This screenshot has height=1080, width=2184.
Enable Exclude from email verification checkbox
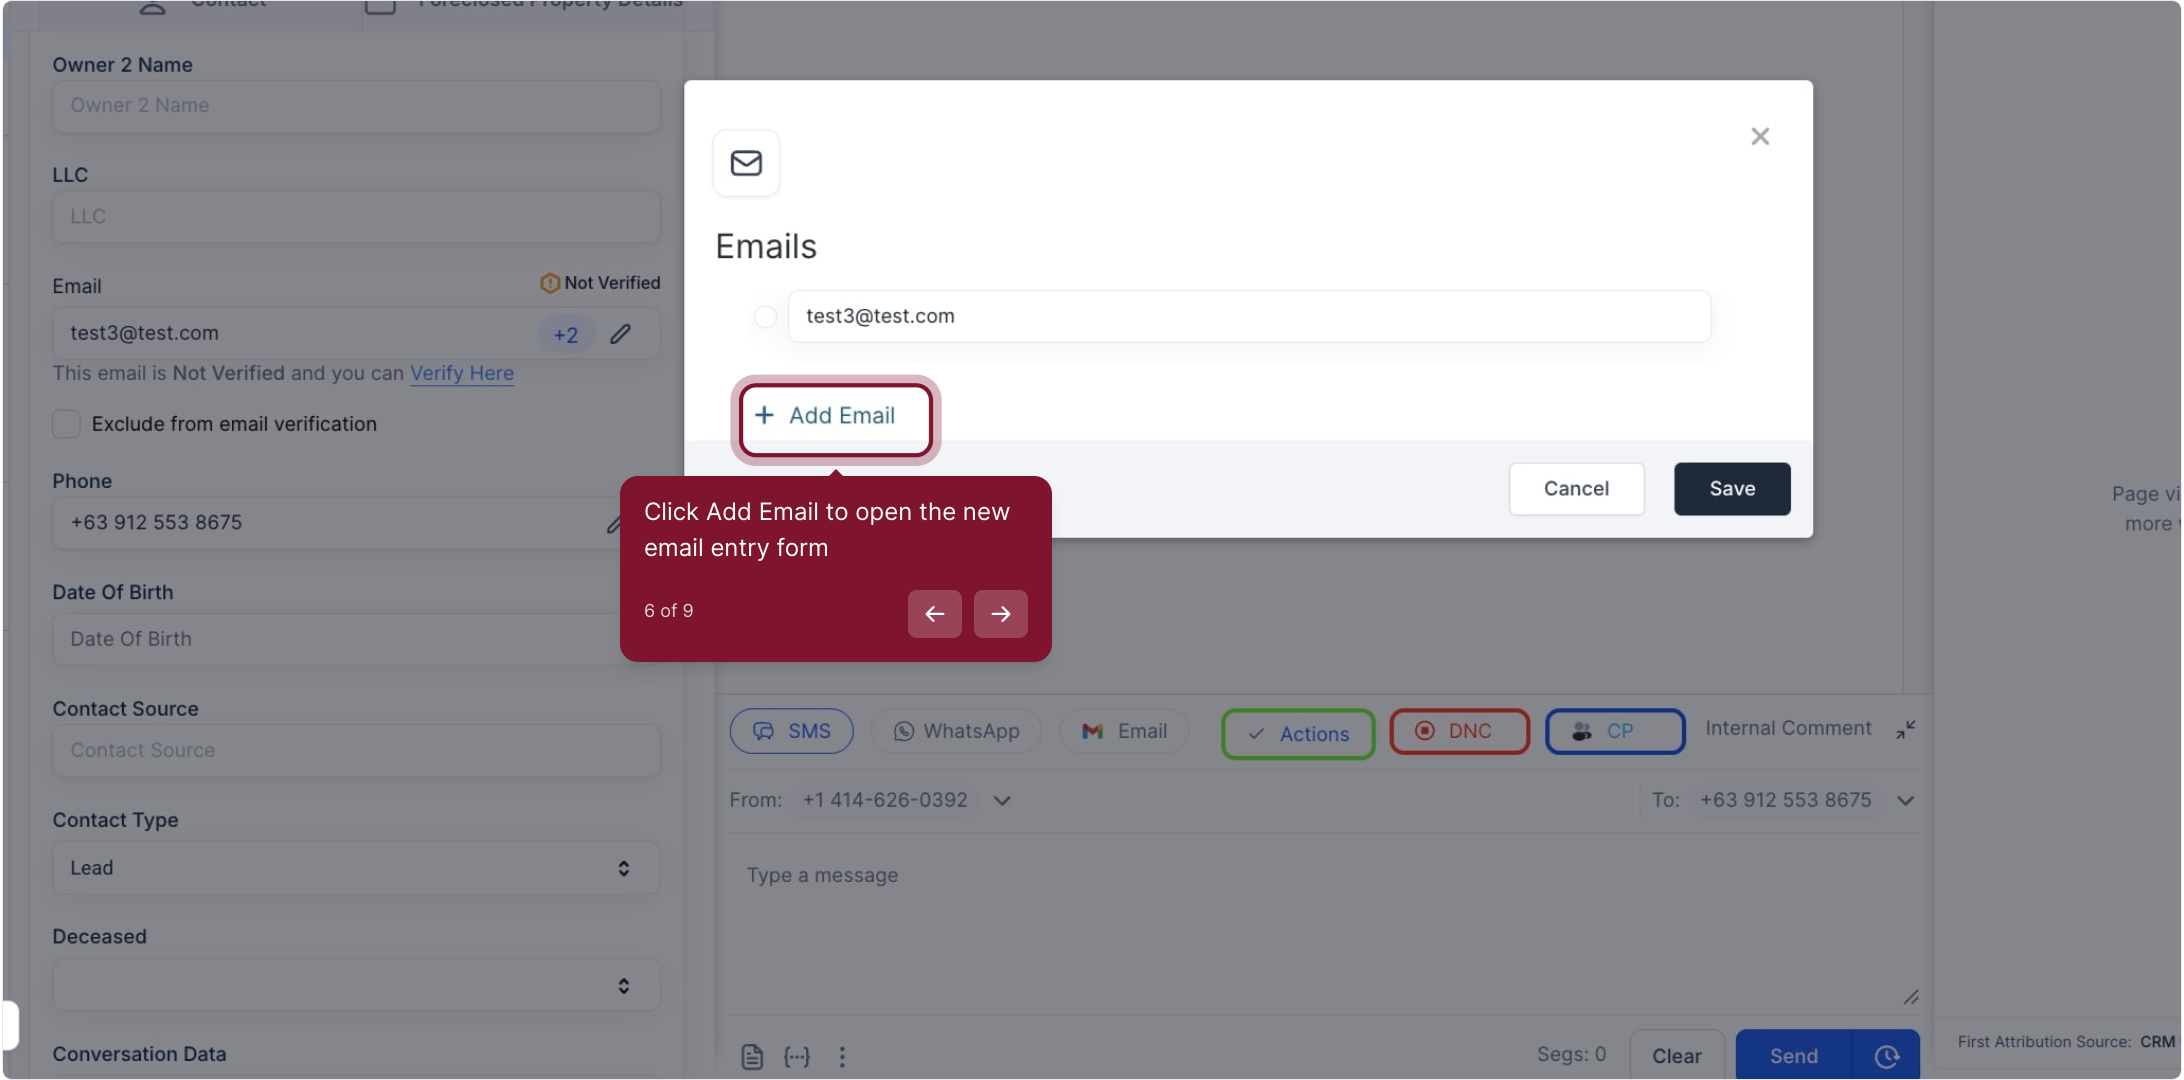[x=67, y=424]
